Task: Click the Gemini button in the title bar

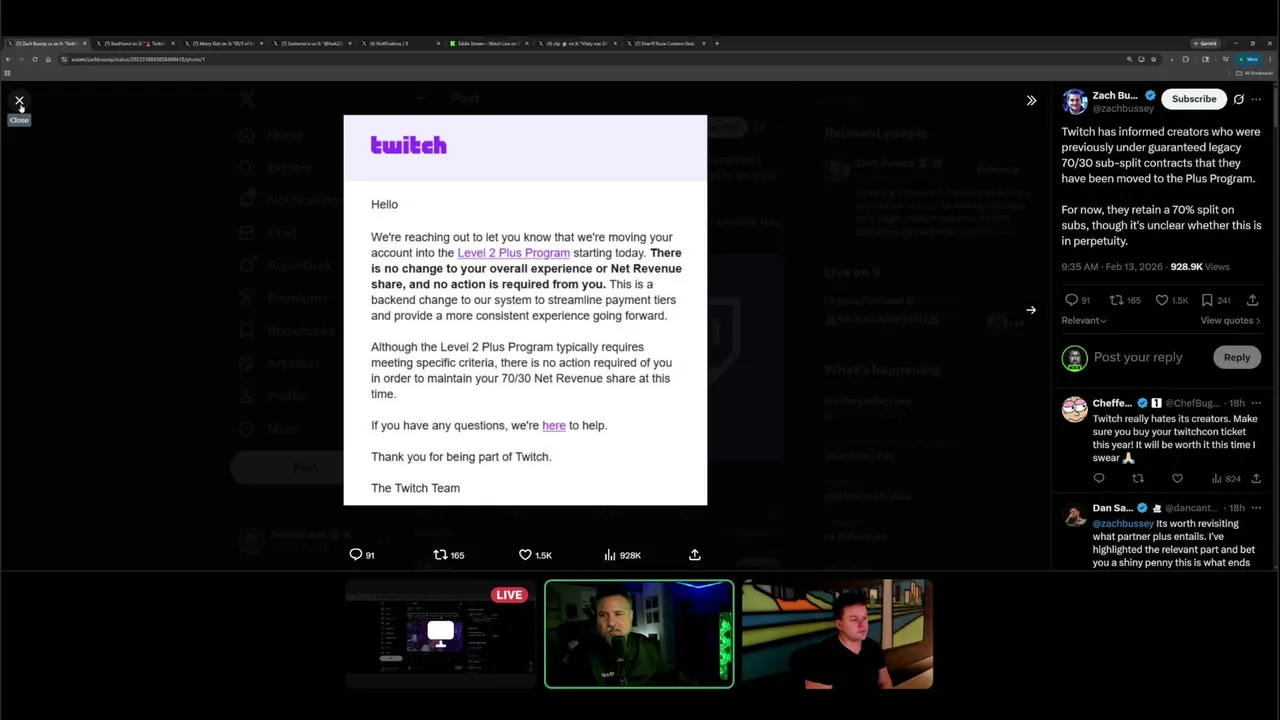Action: pyautogui.click(x=1205, y=43)
